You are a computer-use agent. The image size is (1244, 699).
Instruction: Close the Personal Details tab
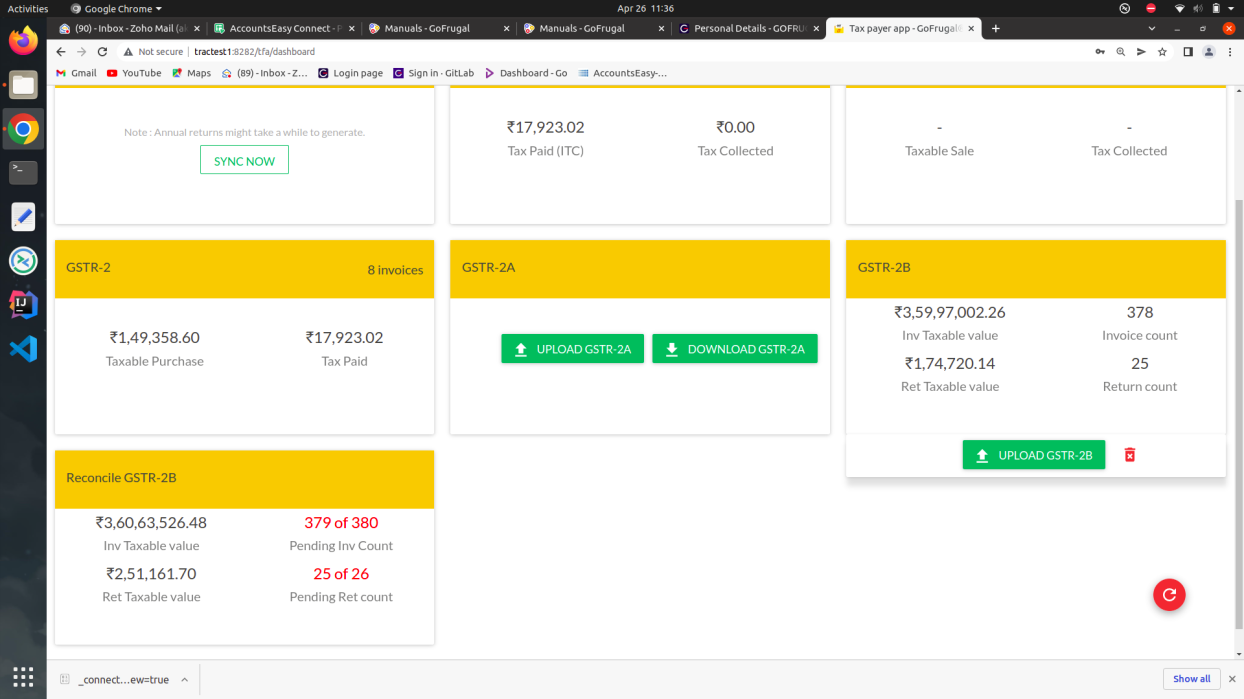point(816,29)
